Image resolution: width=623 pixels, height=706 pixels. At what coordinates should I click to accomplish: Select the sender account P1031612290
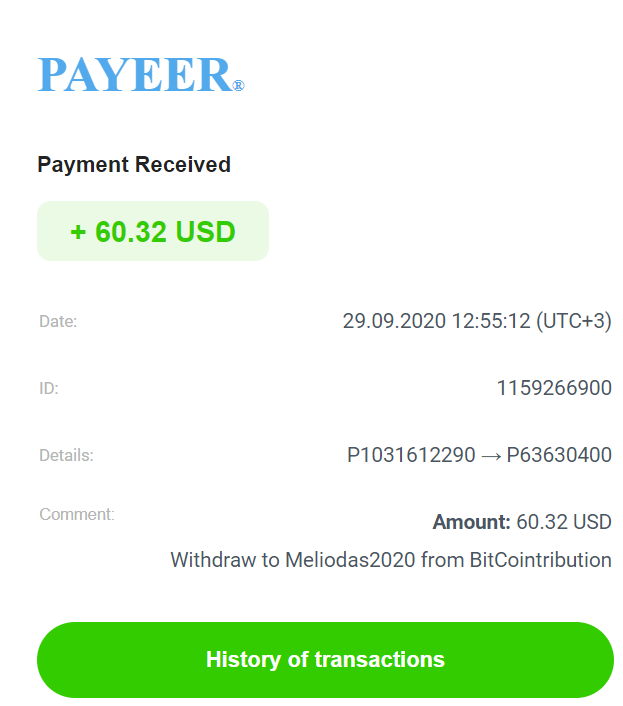click(x=411, y=455)
